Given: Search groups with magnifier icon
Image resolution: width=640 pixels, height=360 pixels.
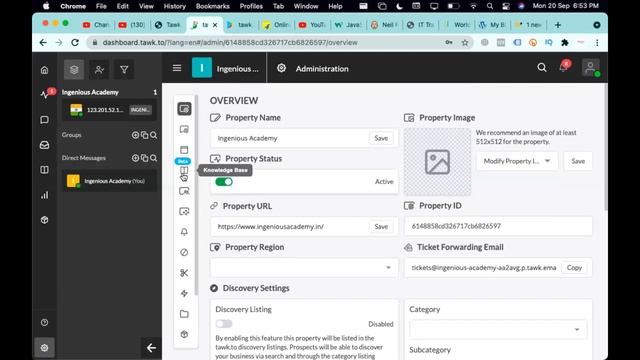Looking at the screenshot, I should click(153, 135).
